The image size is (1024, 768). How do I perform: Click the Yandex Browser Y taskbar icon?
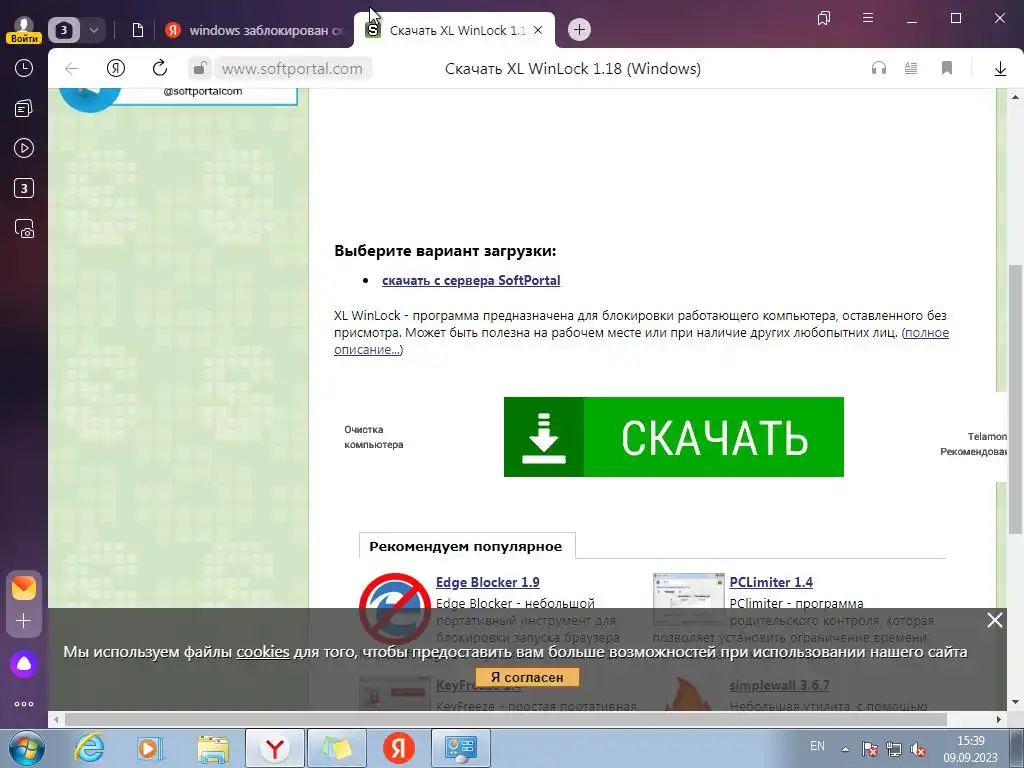[275, 748]
